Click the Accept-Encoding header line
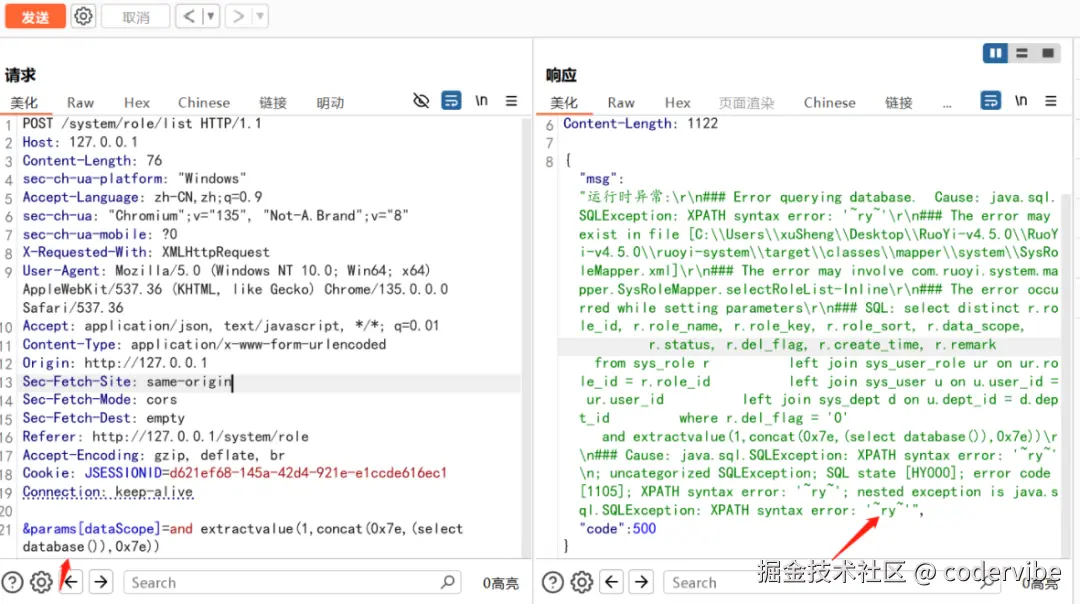Image resolution: width=1080 pixels, height=604 pixels. click(154, 455)
